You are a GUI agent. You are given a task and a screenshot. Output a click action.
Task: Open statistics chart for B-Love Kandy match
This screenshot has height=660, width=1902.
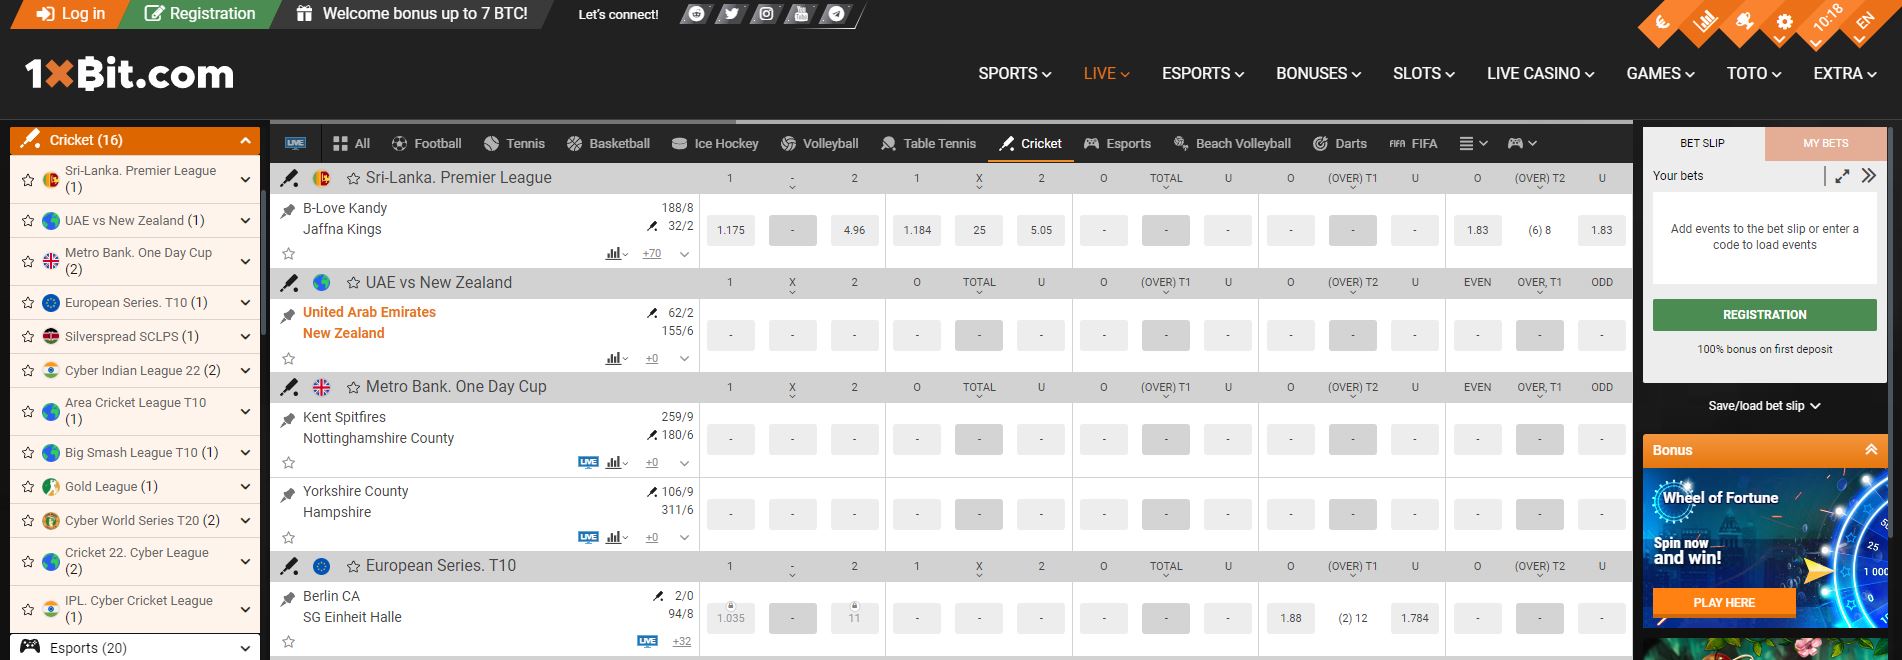click(x=616, y=254)
